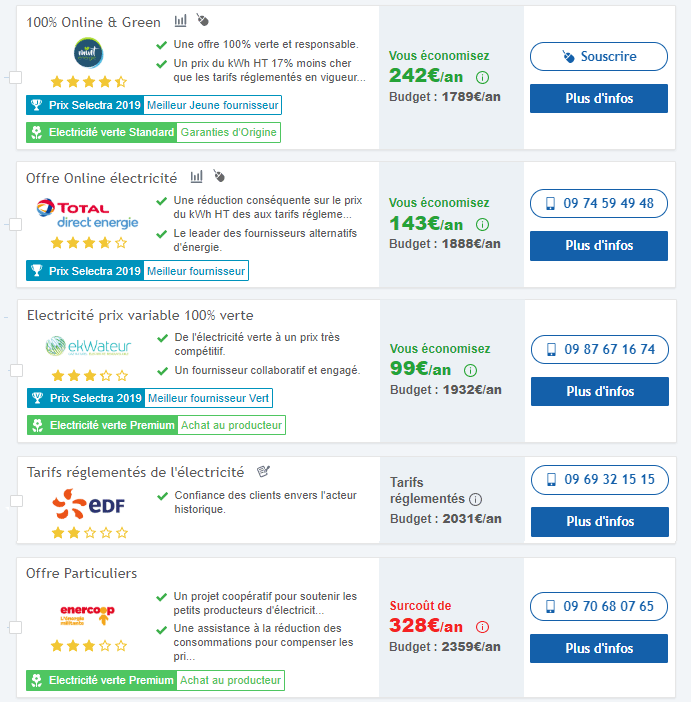
Task: Click mouse icon beside Offre Online électricité
Action: (219, 176)
